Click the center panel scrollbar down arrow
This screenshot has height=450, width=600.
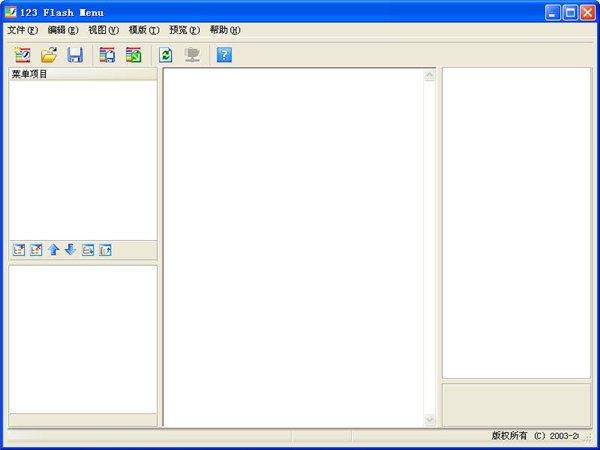point(429,420)
